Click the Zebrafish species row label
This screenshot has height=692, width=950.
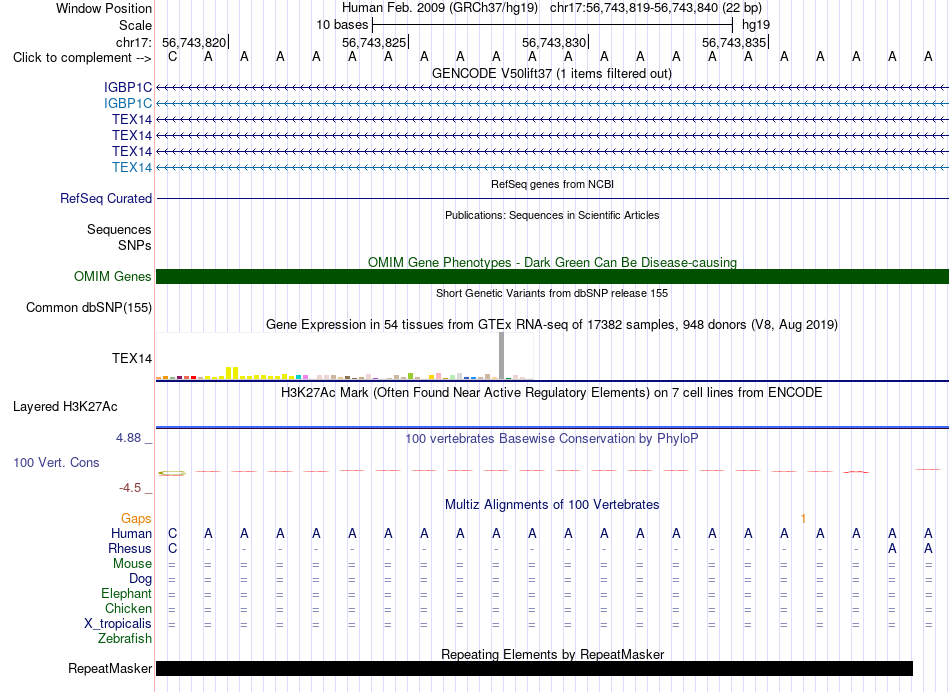click(125, 638)
